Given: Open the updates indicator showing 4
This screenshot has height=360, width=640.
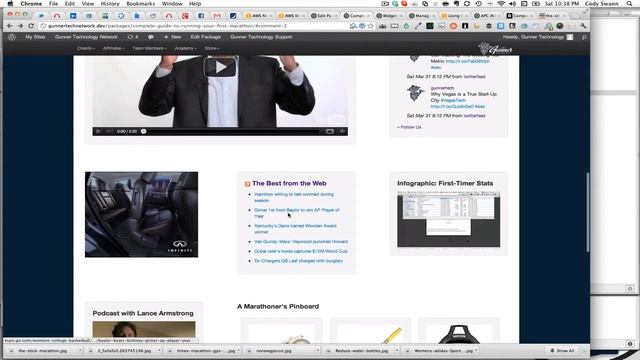Looking at the screenshot, I should tap(133, 37).
